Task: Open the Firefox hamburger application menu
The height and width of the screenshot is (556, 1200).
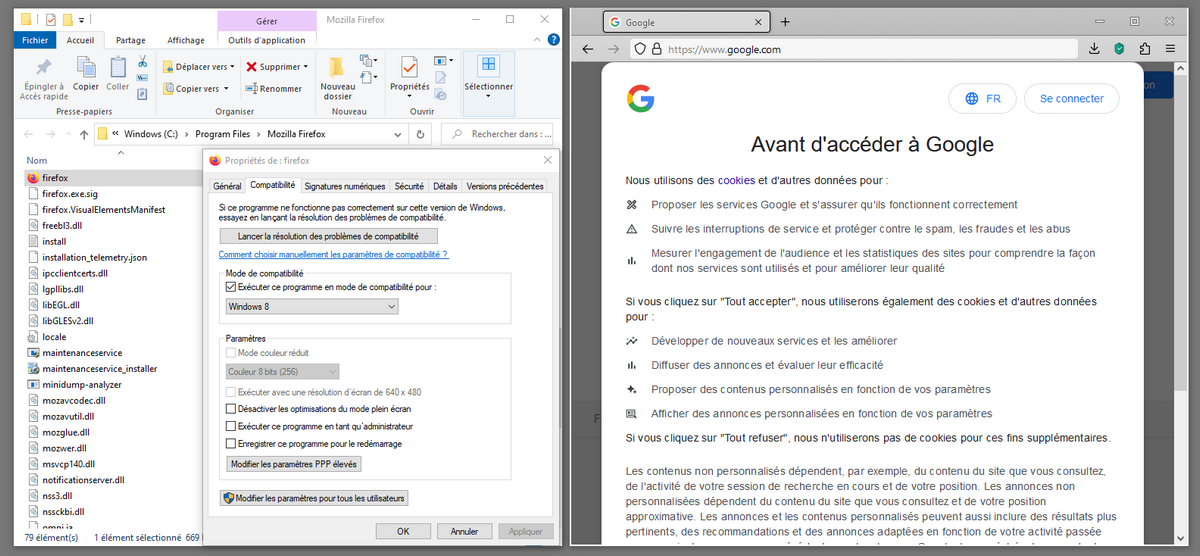Action: pyautogui.click(x=1171, y=48)
